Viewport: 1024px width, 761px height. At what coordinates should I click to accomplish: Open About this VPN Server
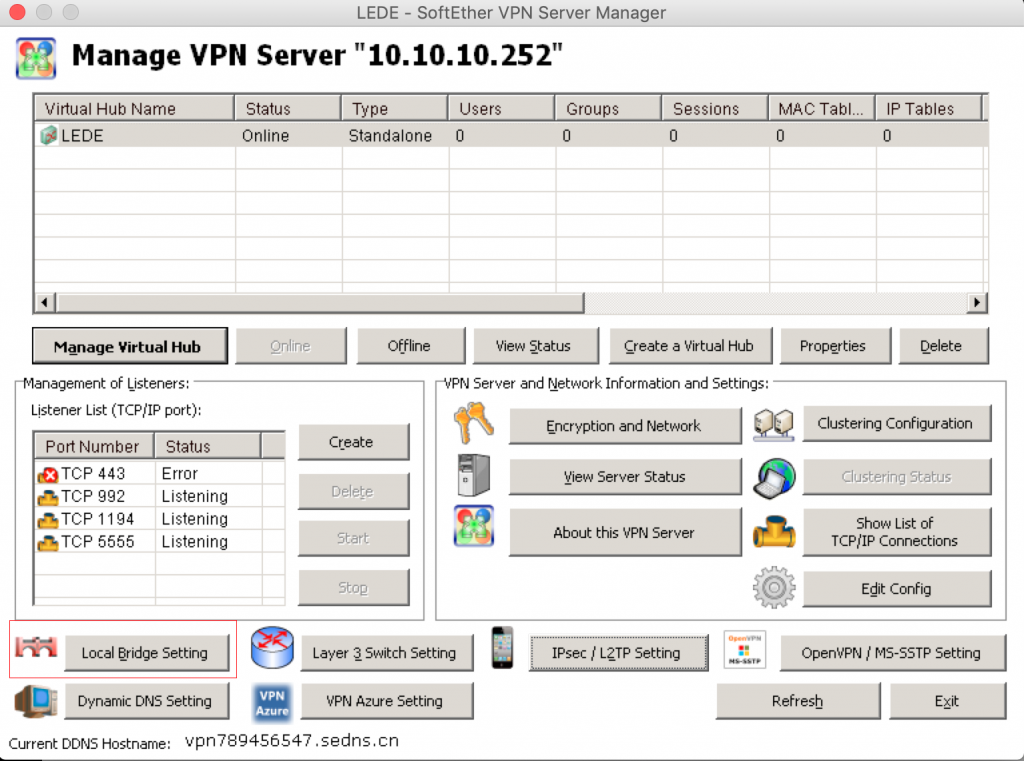click(625, 532)
